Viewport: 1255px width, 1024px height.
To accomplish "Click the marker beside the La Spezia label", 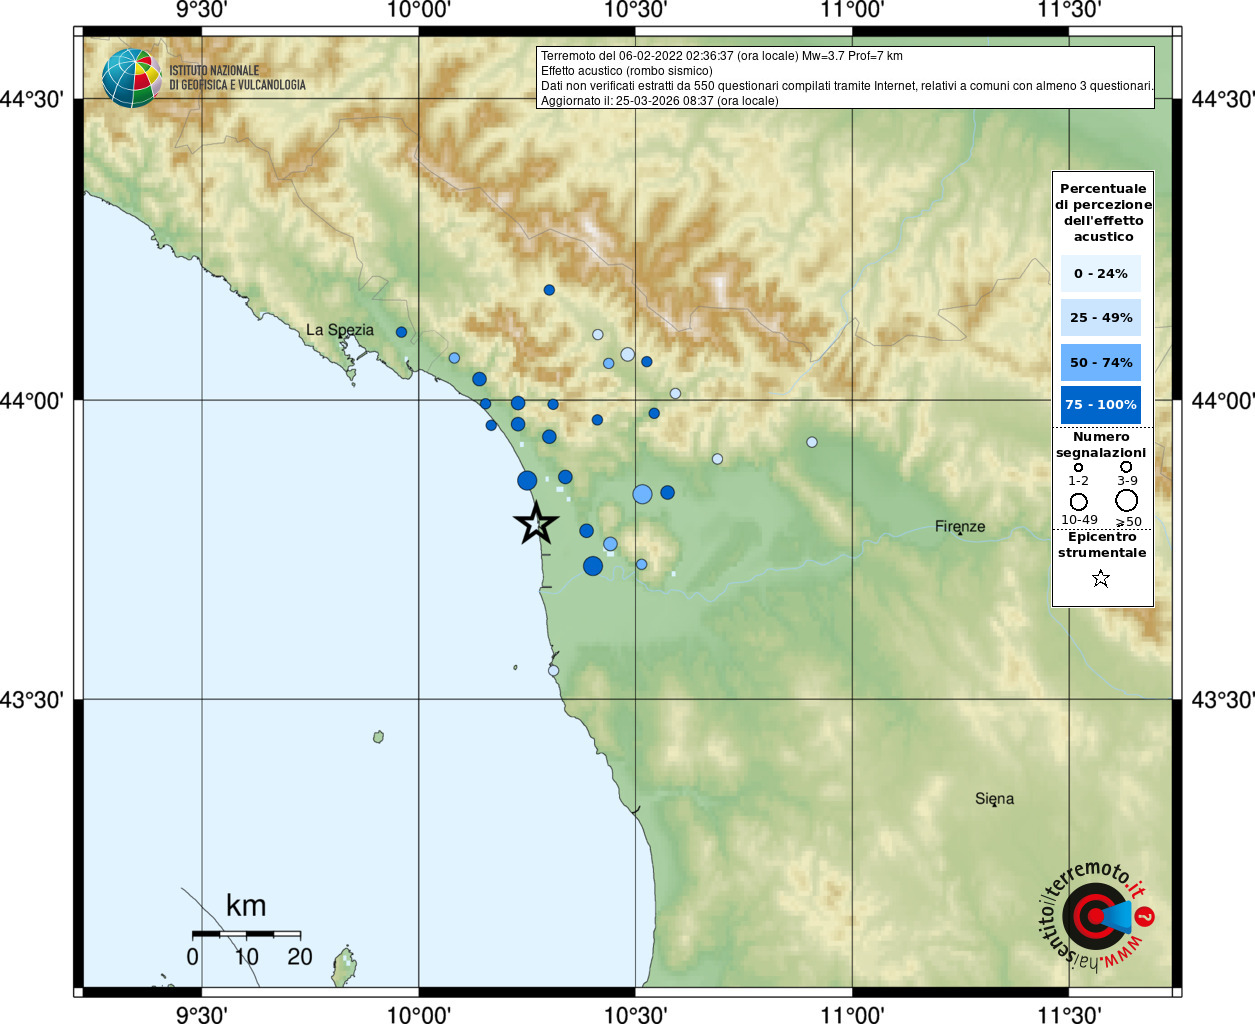I will (x=401, y=332).
